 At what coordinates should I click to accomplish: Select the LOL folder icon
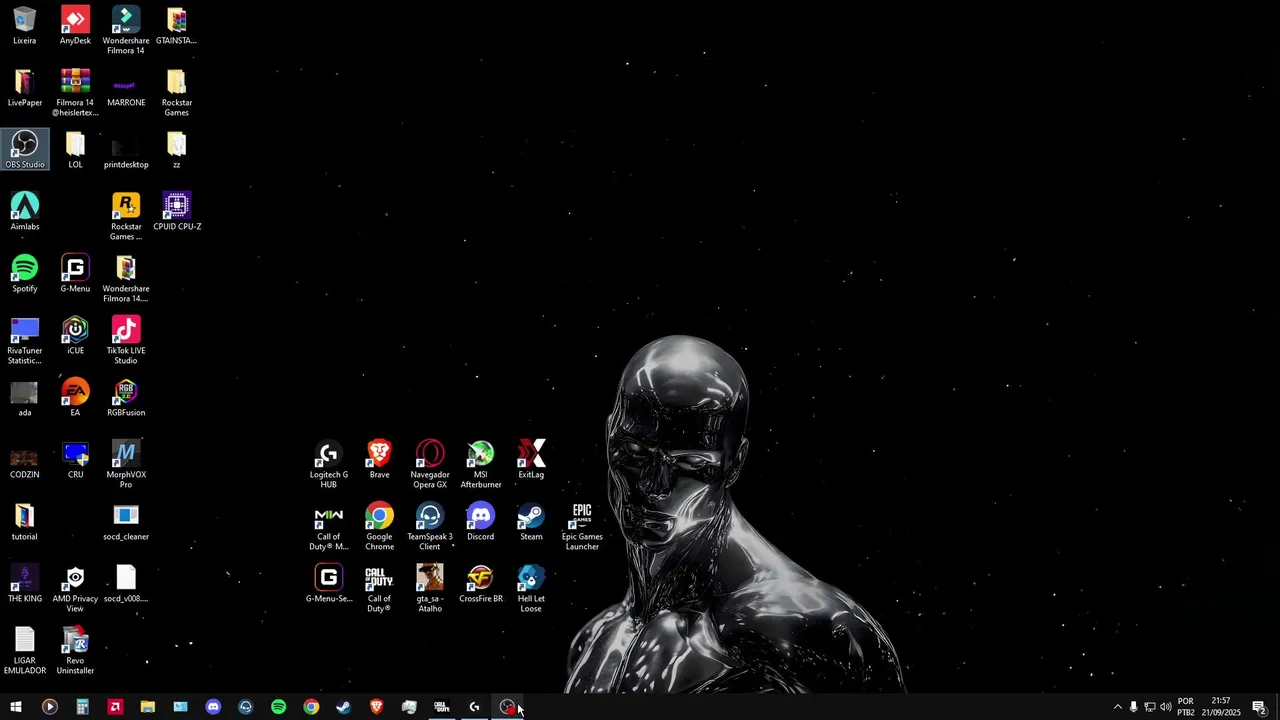pyautogui.click(x=75, y=150)
